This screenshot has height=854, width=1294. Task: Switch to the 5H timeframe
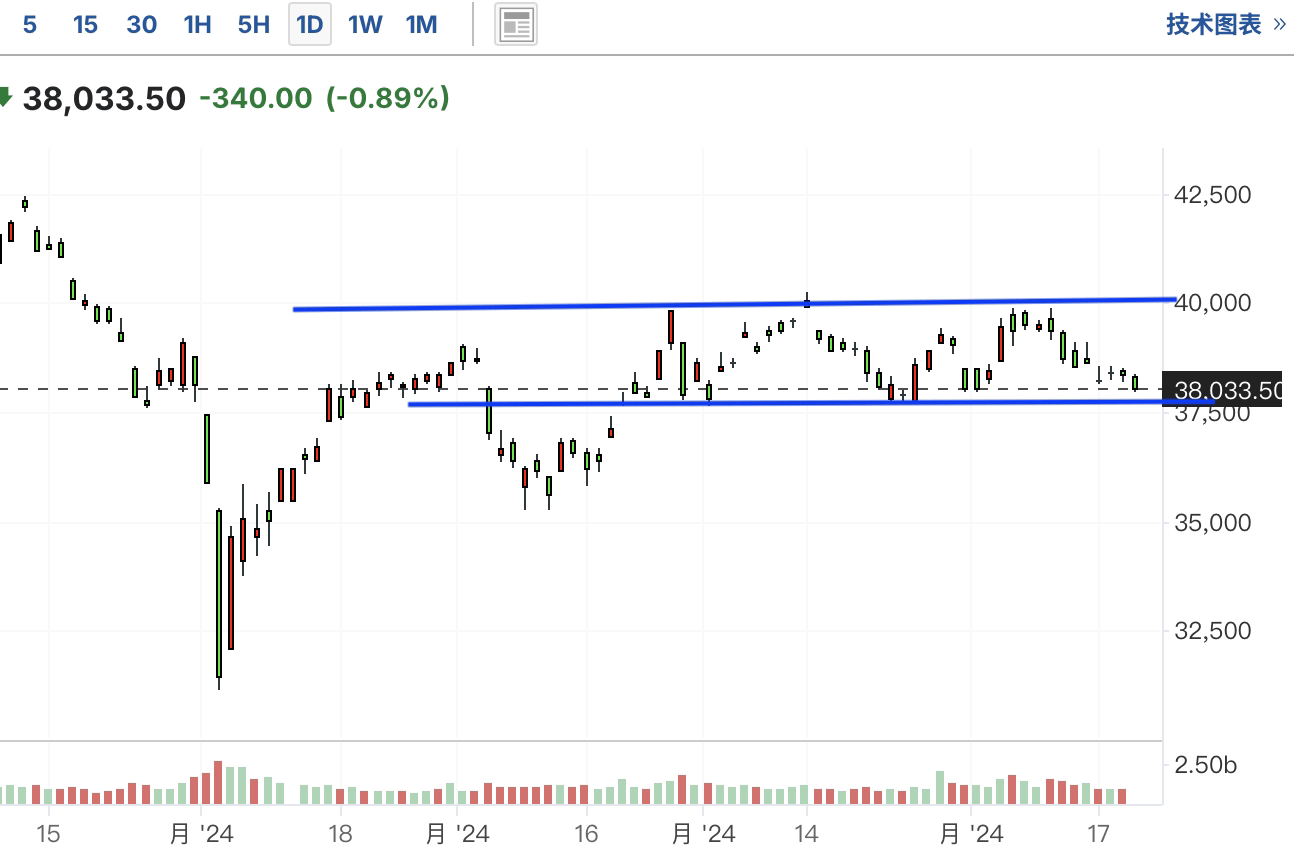[254, 25]
